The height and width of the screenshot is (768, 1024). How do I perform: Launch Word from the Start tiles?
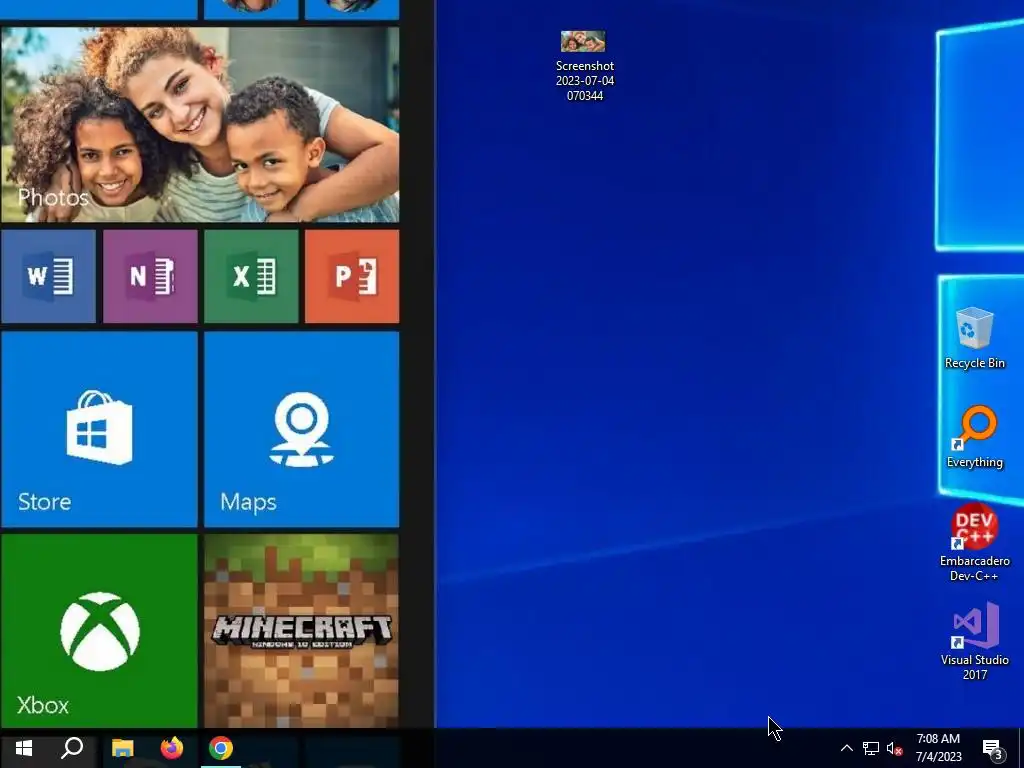[x=48, y=276]
